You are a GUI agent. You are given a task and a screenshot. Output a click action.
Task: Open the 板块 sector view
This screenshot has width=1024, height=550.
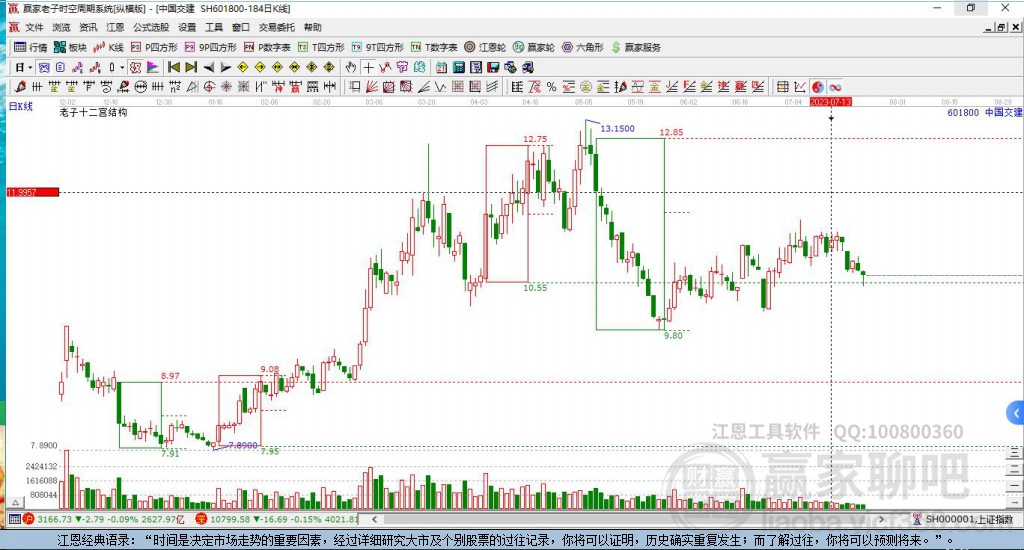(70, 47)
